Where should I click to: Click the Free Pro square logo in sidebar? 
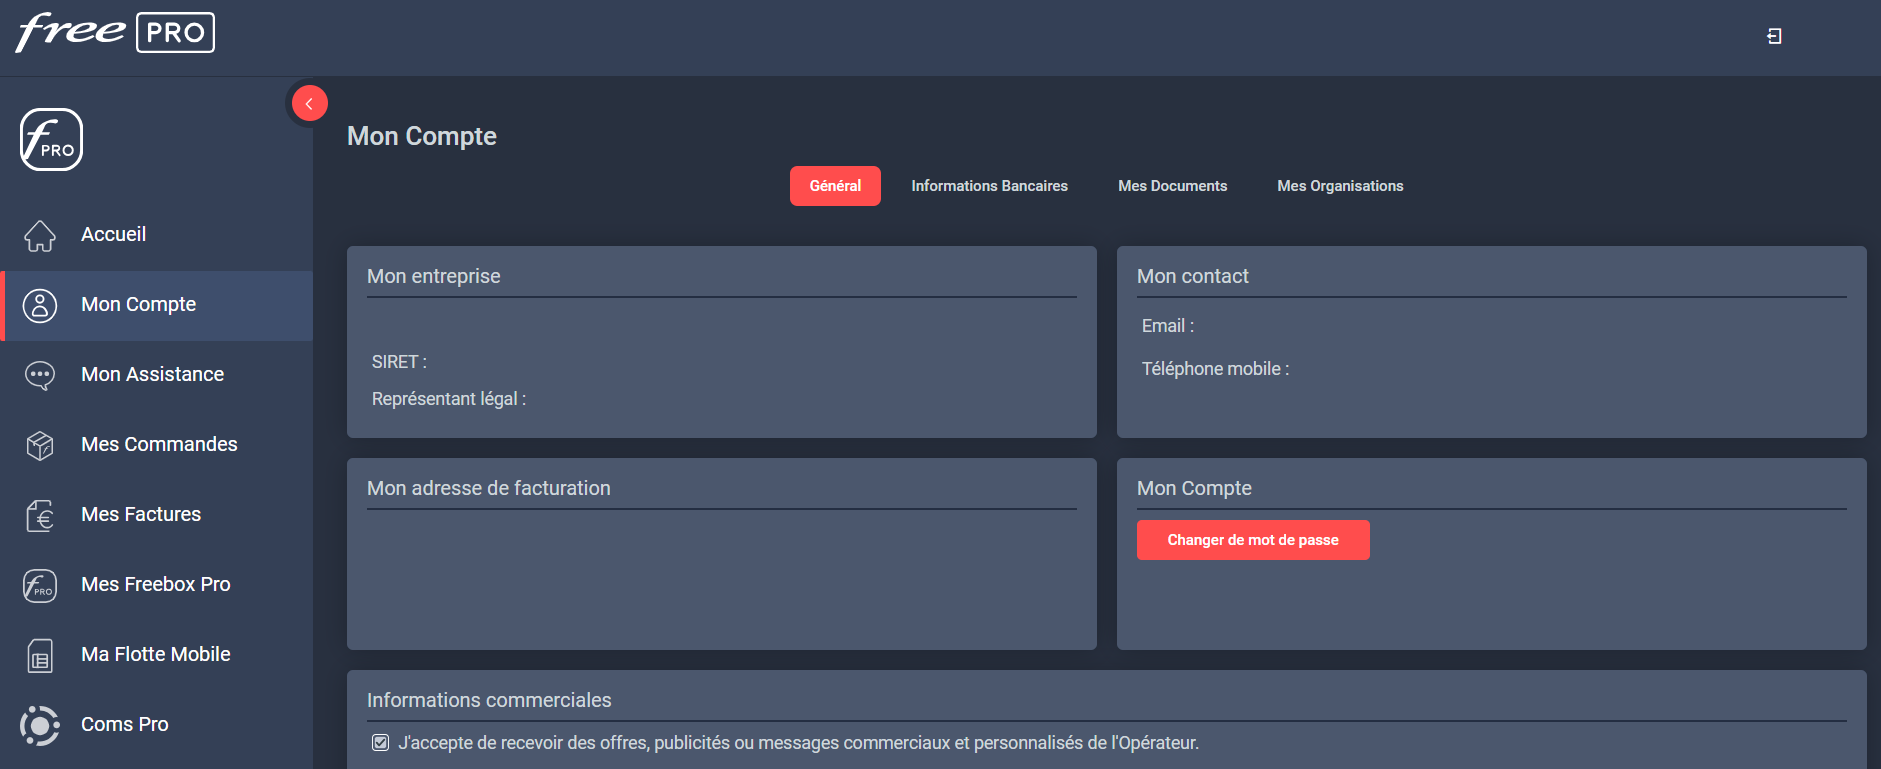tap(51, 140)
